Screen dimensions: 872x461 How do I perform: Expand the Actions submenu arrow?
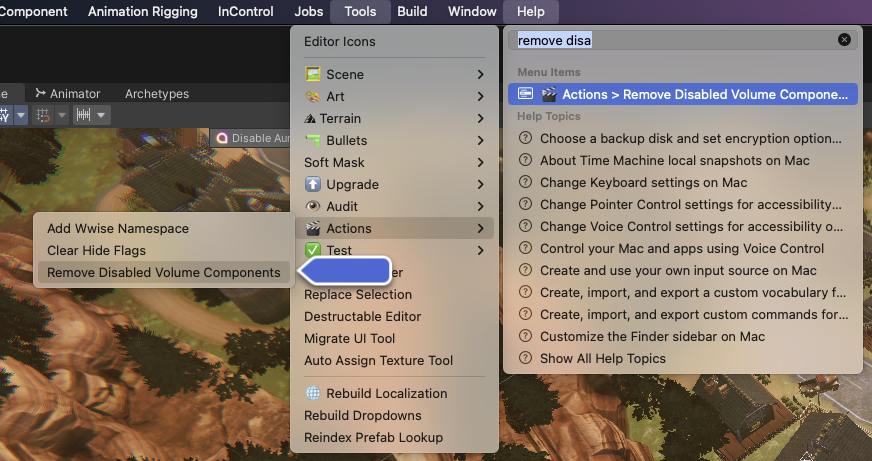click(480, 229)
